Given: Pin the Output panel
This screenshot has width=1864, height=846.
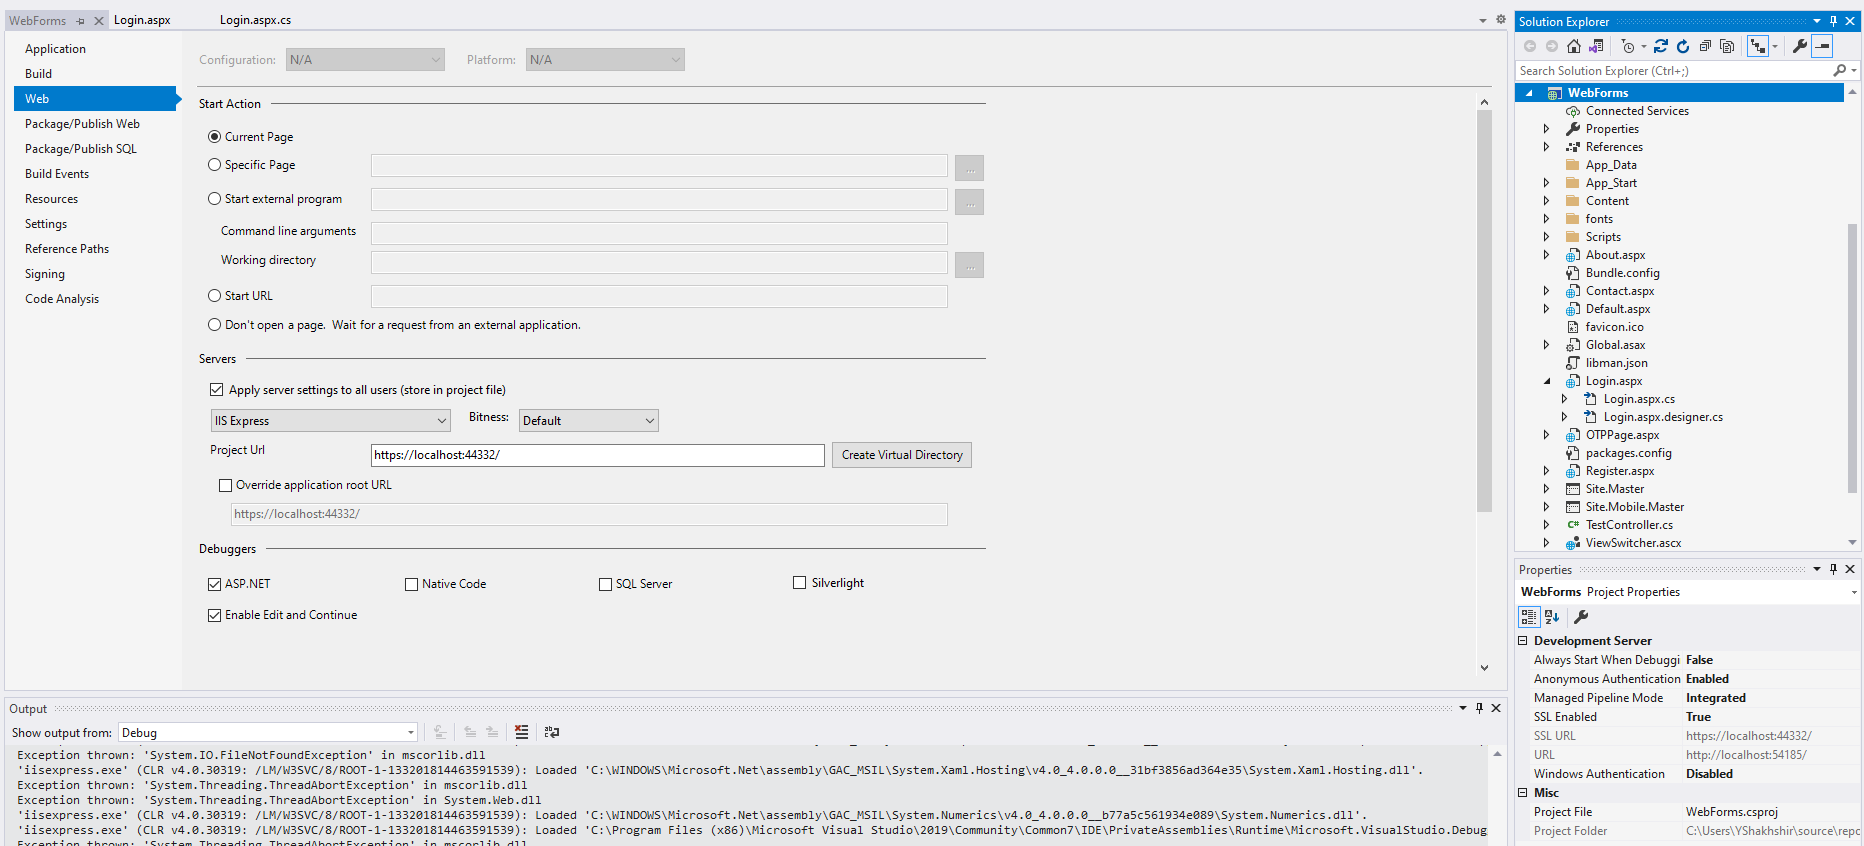Looking at the screenshot, I should coord(1479,708).
